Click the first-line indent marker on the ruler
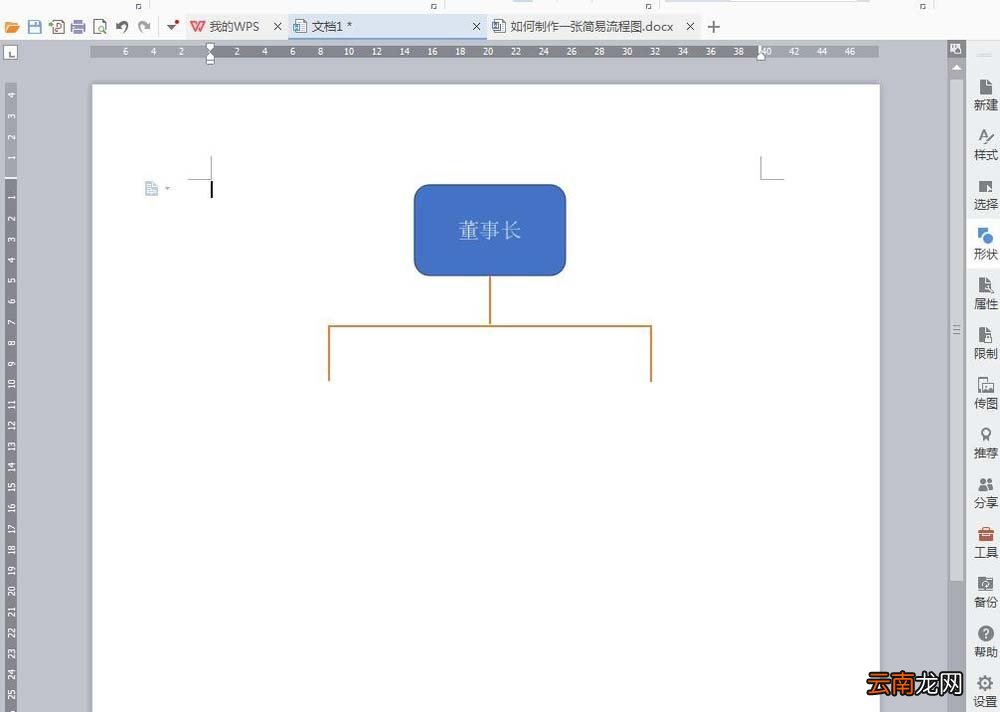Viewport: 1000px width, 712px height. click(210, 48)
